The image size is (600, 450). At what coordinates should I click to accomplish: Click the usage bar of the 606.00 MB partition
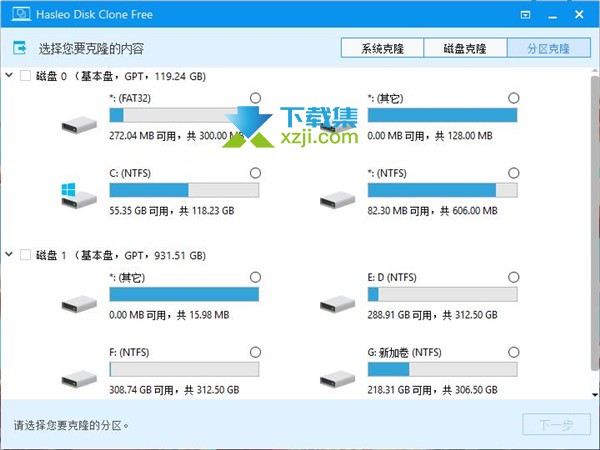pyautogui.click(x=442, y=190)
